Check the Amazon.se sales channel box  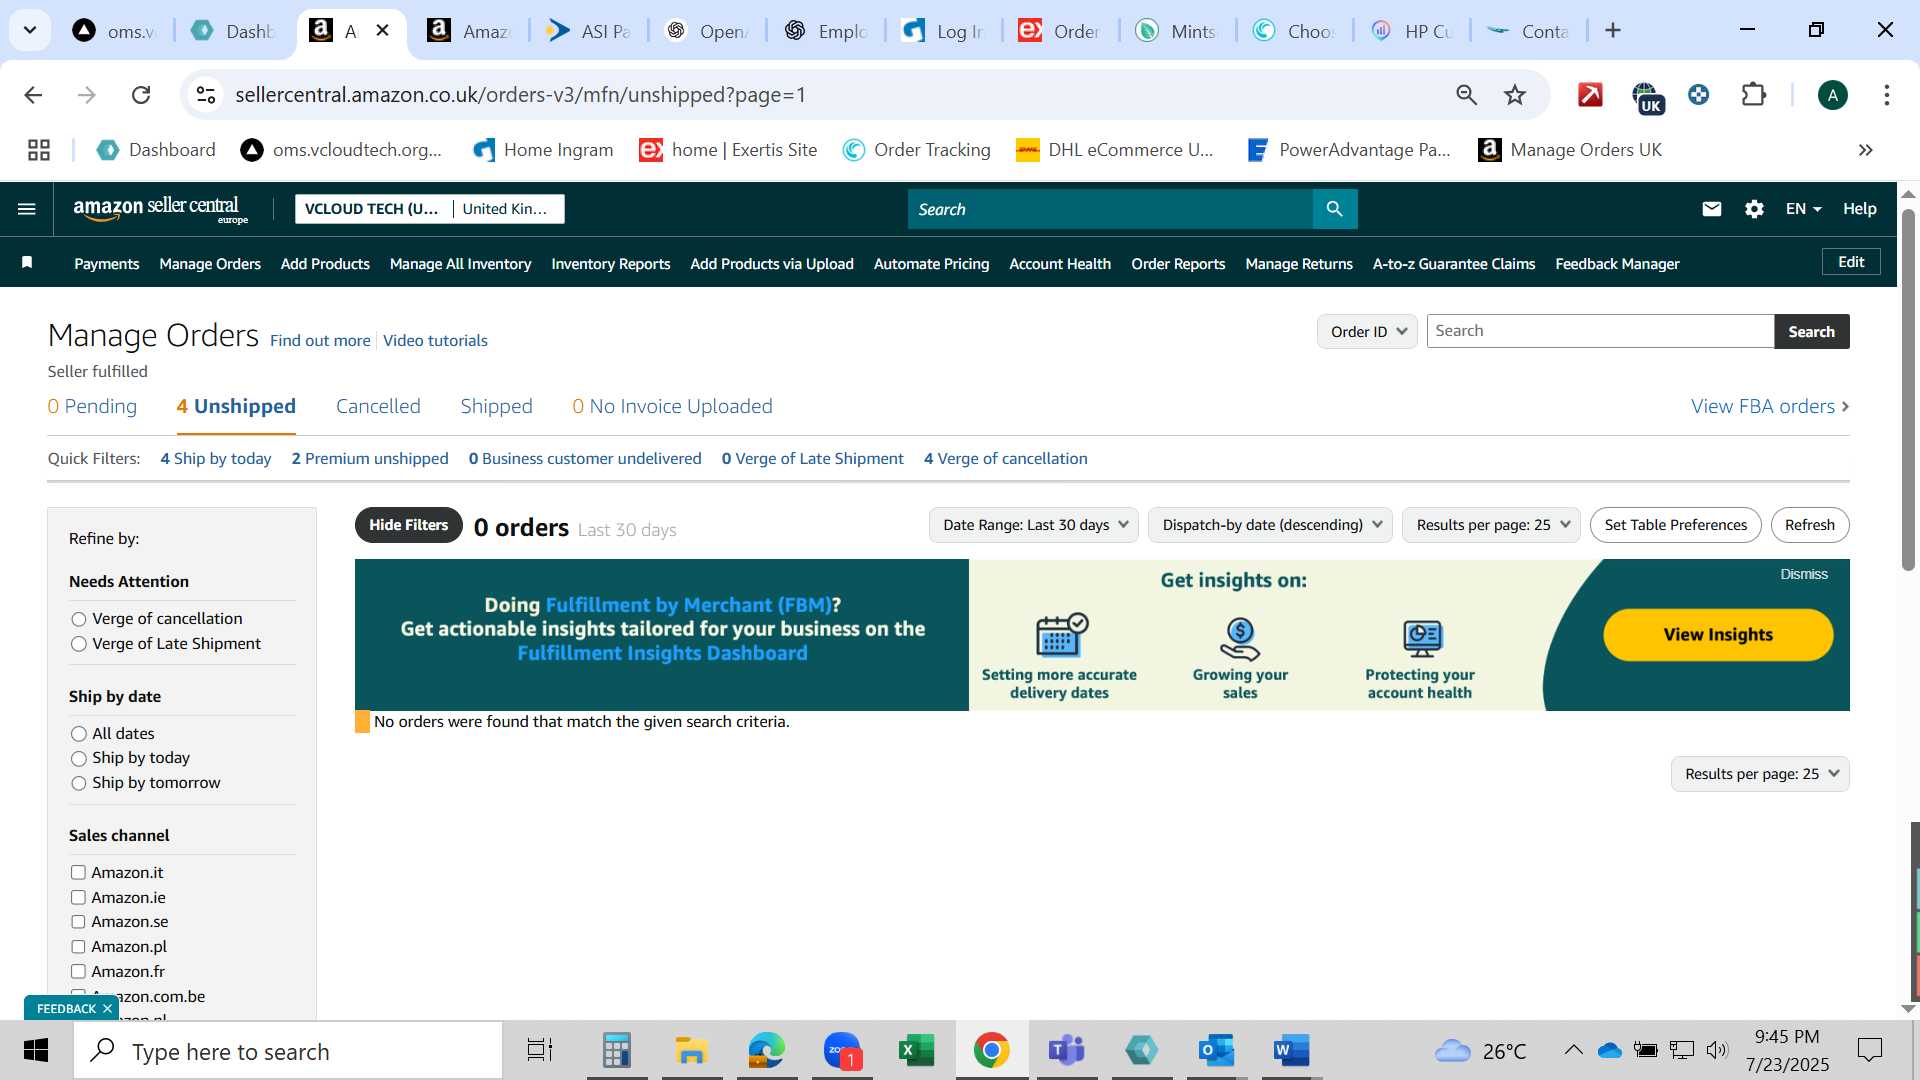click(x=78, y=922)
